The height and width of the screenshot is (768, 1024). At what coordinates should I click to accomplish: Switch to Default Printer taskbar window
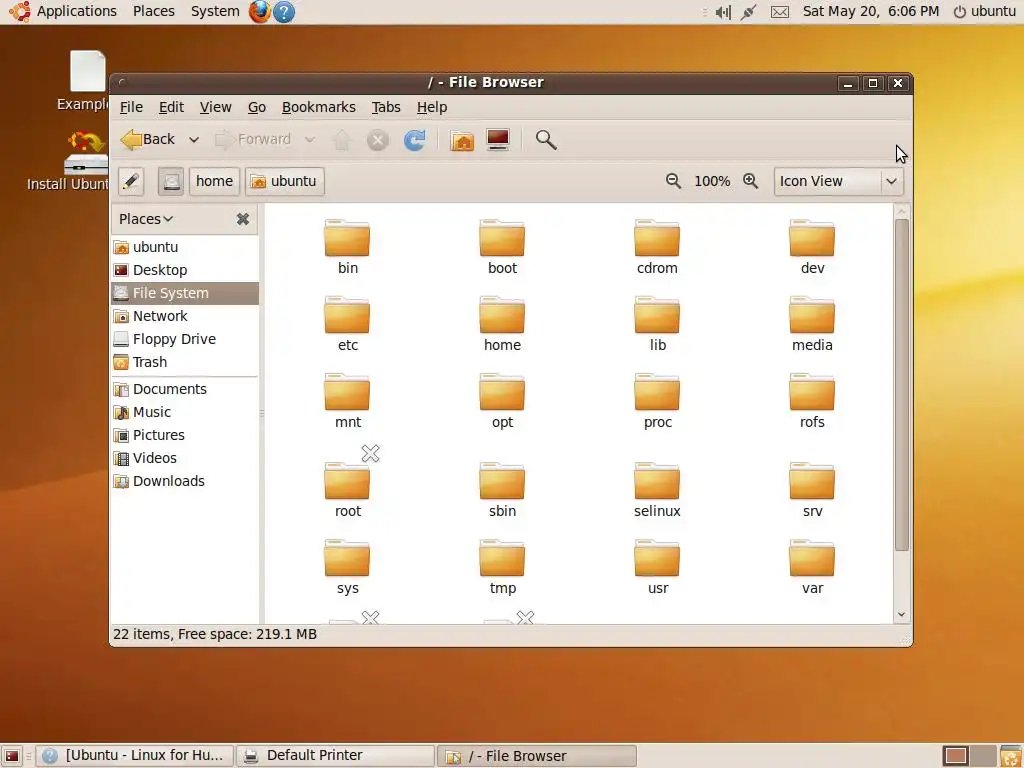[x=335, y=756]
